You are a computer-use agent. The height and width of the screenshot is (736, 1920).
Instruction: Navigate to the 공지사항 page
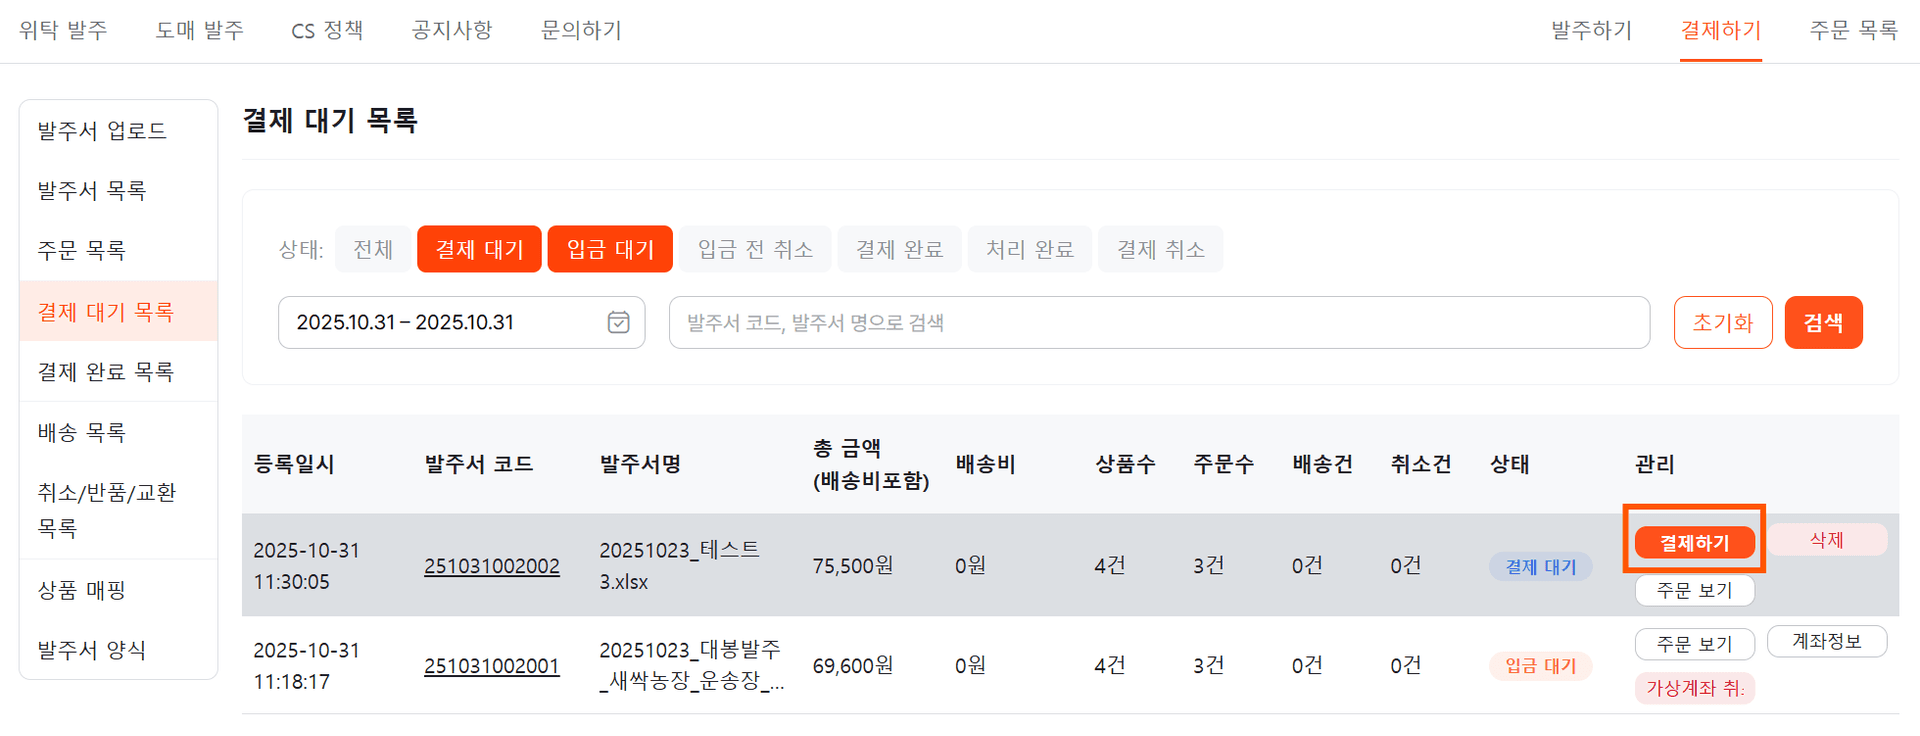[x=451, y=30]
